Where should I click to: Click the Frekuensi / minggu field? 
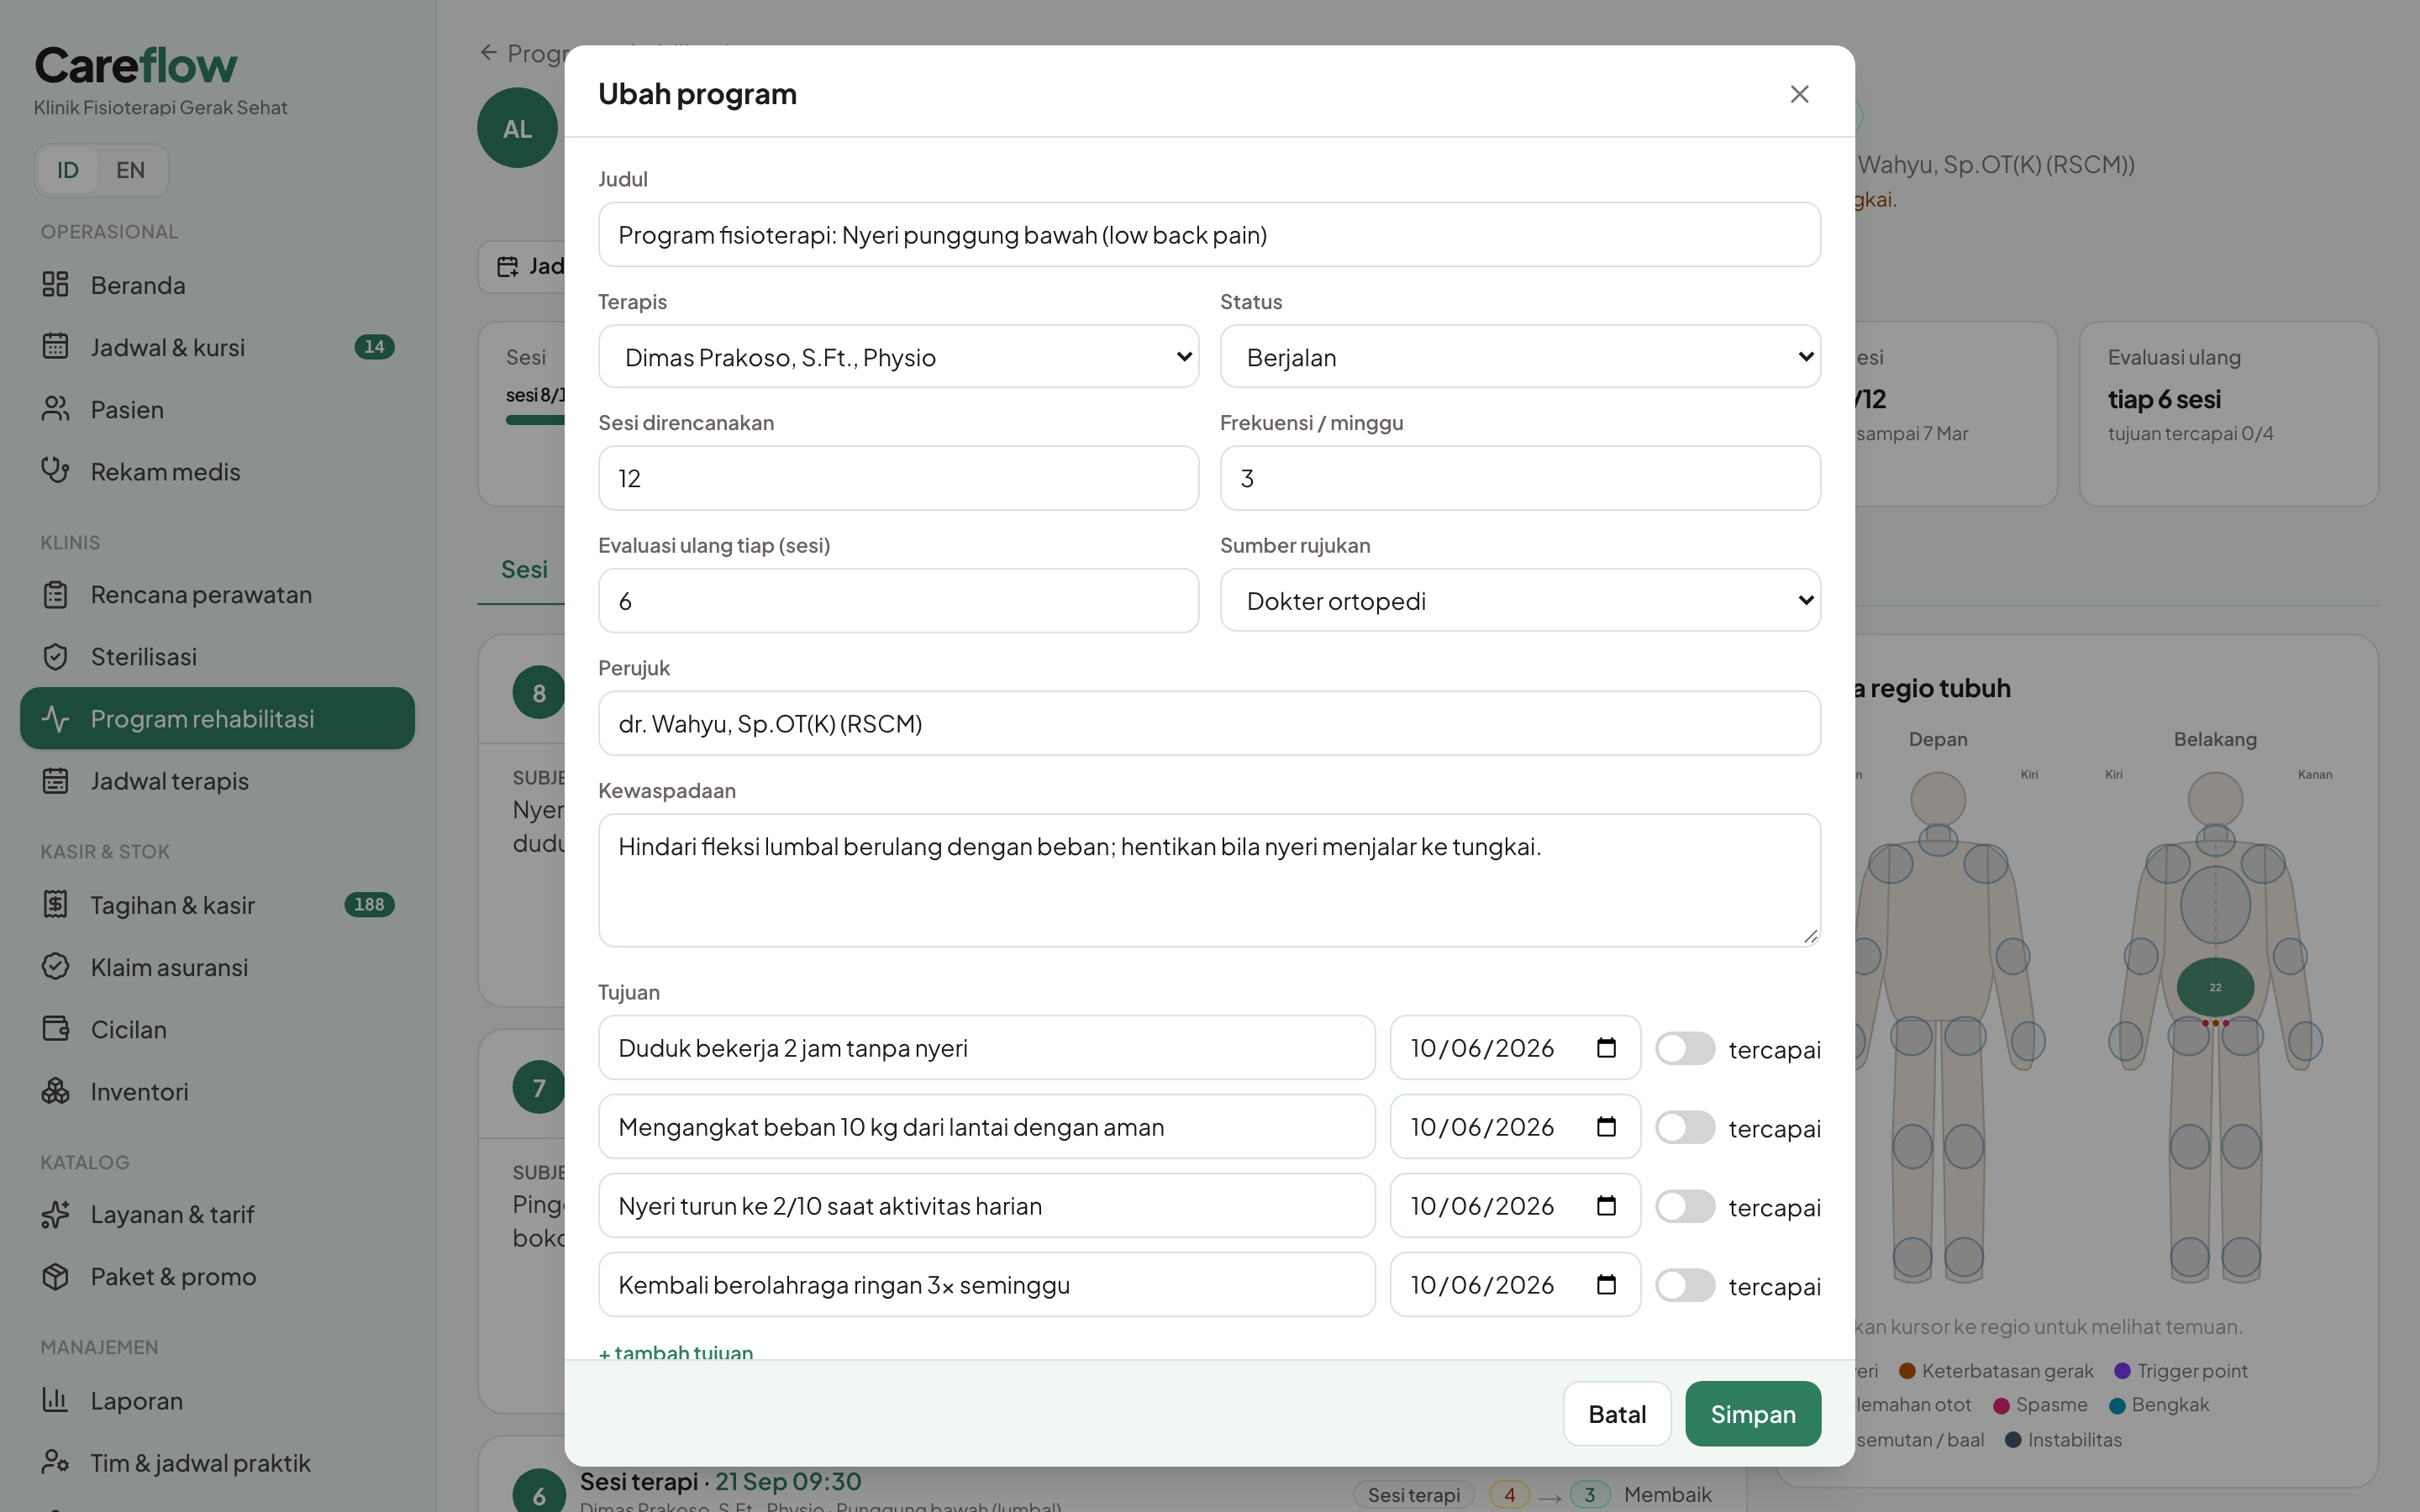tap(1520, 478)
